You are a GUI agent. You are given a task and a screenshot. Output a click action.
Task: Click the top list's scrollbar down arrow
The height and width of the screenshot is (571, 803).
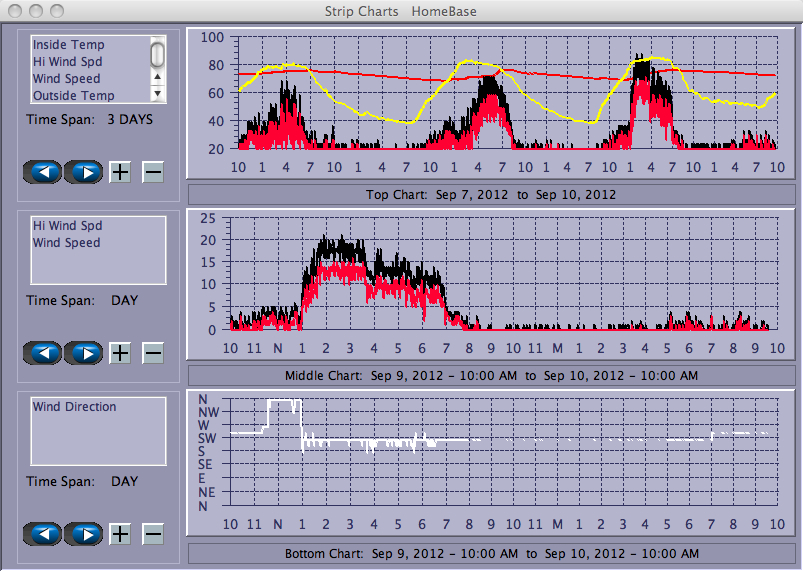pos(158,93)
